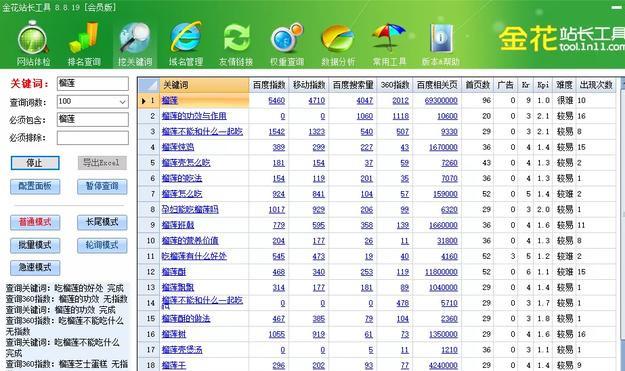Open keyword link 榴莲酥 in row 12
This screenshot has width=625, height=371.
pos(174,272)
